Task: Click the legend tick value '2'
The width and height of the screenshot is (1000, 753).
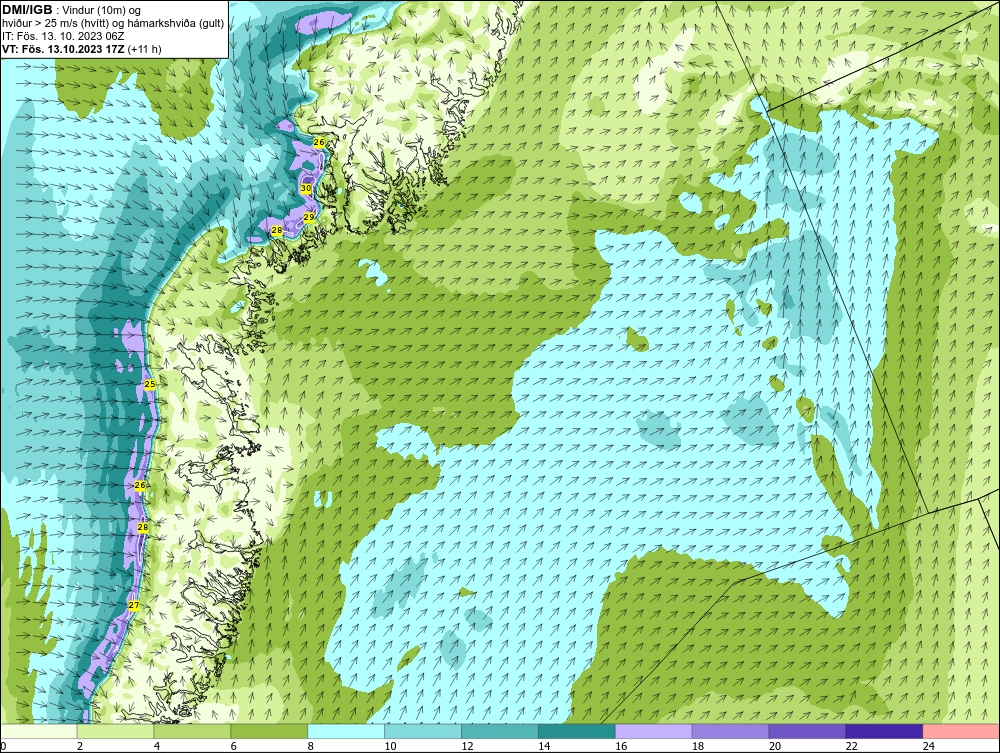Action: [80, 746]
